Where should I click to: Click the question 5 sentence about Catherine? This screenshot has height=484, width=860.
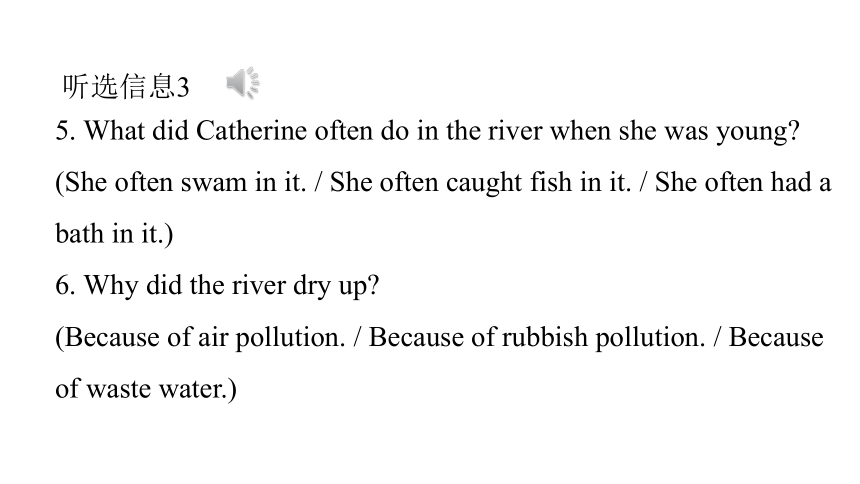[x=428, y=132]
